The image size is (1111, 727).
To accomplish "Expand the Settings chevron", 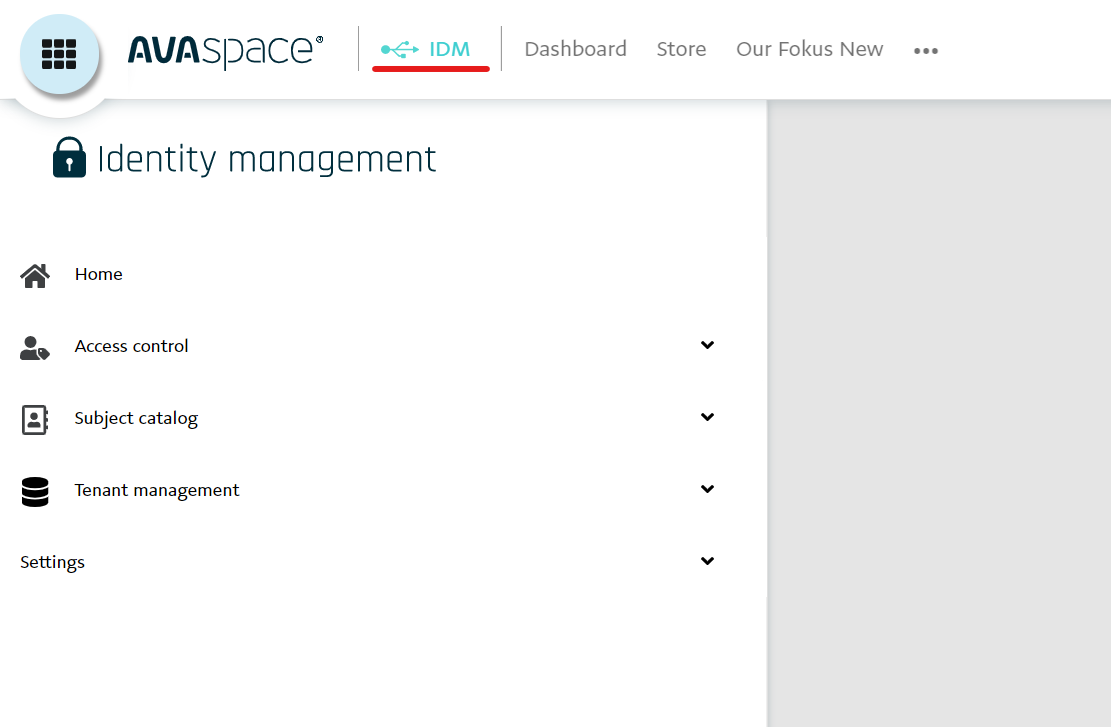I will (707, 561).
